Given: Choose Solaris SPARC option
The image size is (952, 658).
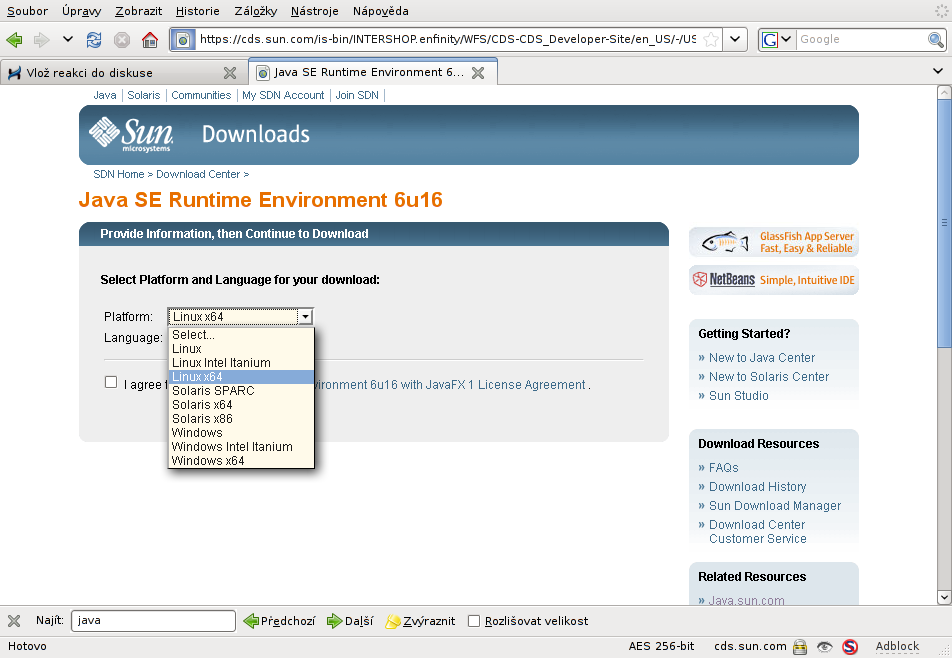Looking at the screenshot, I should (x=241, y=390).
